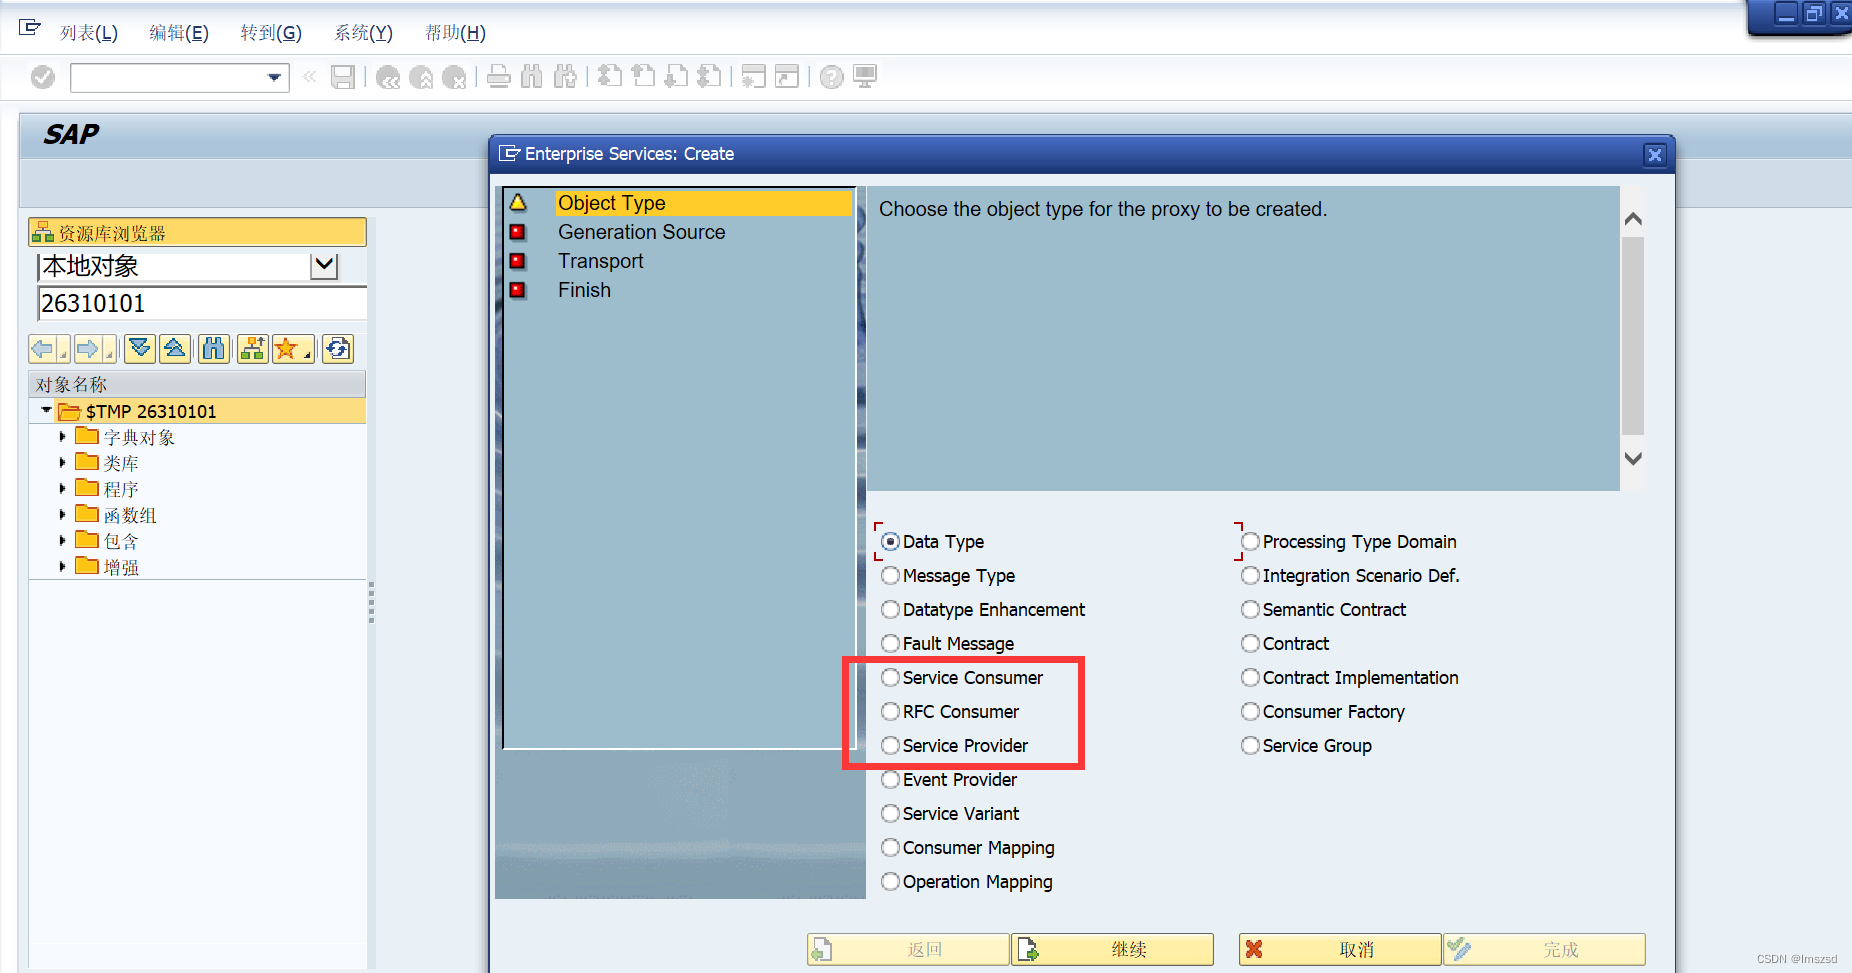Select the Fault Message radio button

tap(890, 644)
